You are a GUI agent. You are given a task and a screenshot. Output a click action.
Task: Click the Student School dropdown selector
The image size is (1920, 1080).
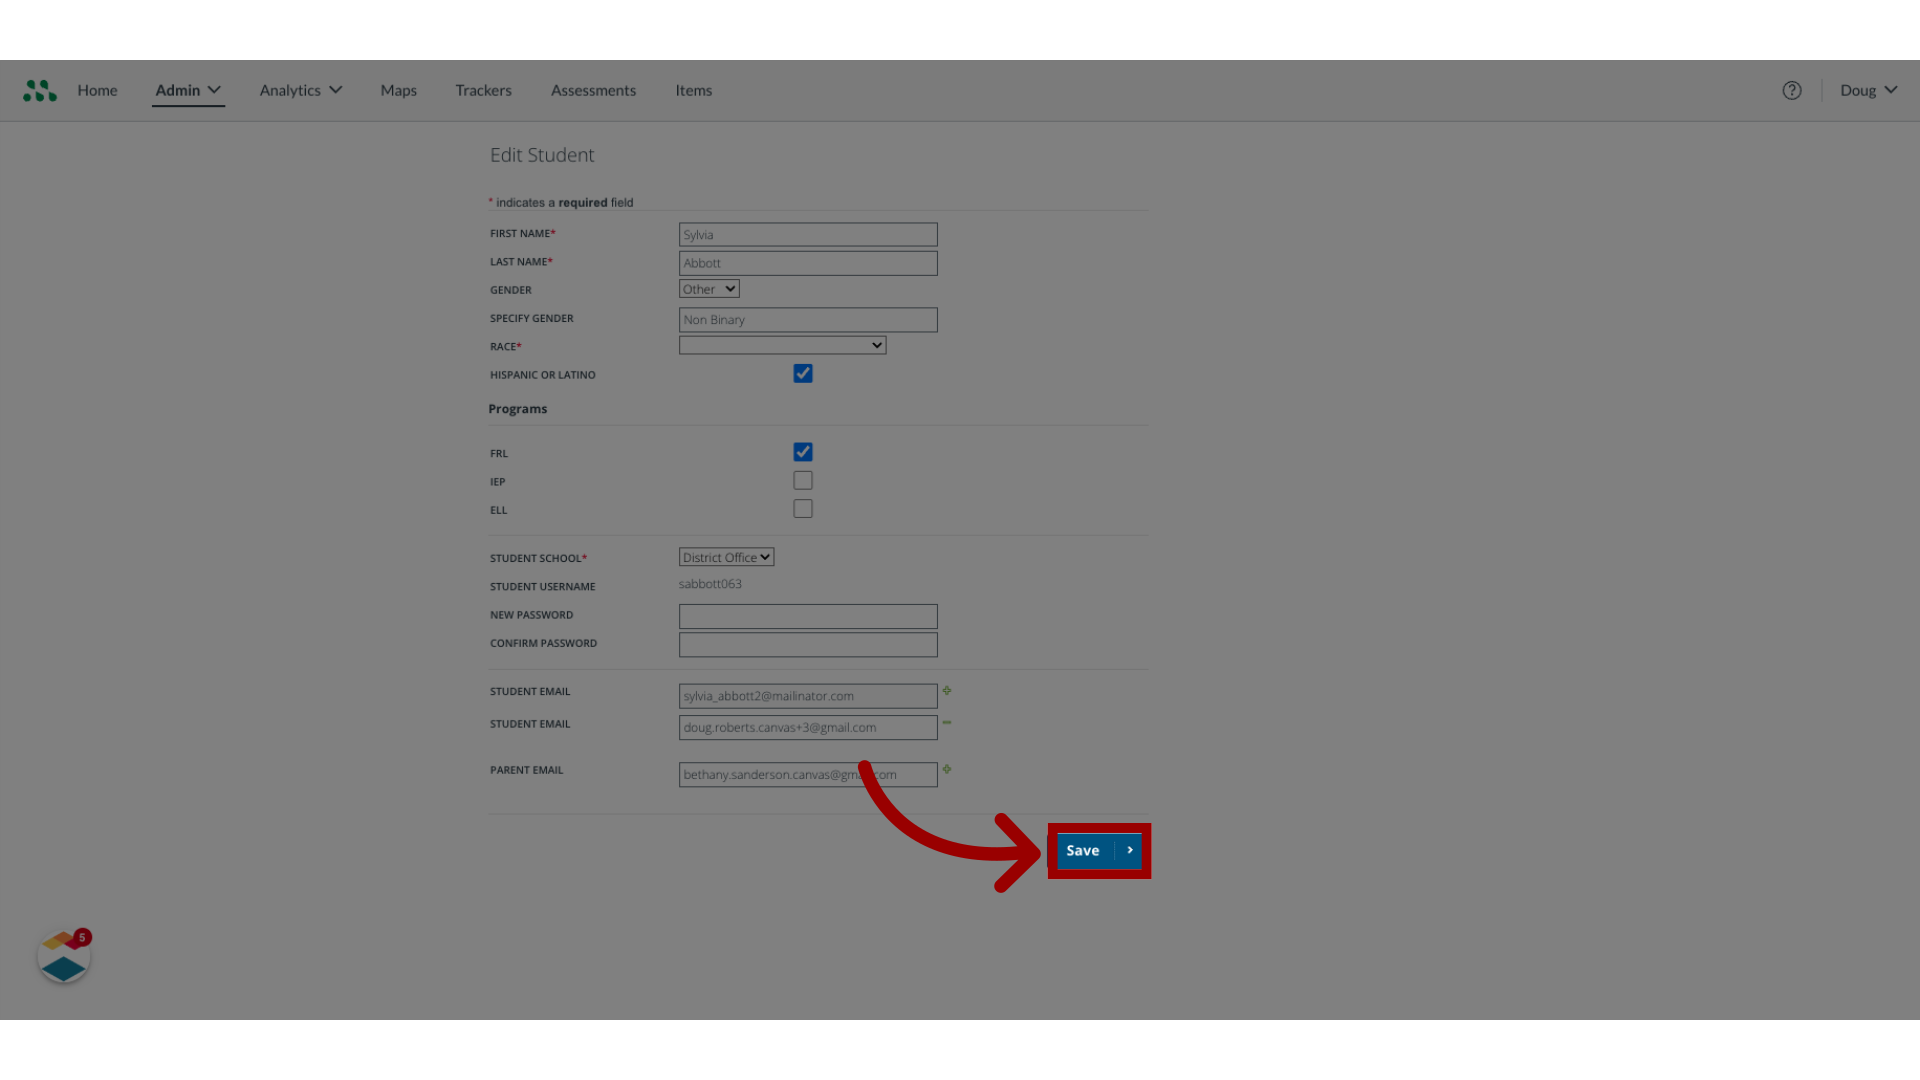725,556
